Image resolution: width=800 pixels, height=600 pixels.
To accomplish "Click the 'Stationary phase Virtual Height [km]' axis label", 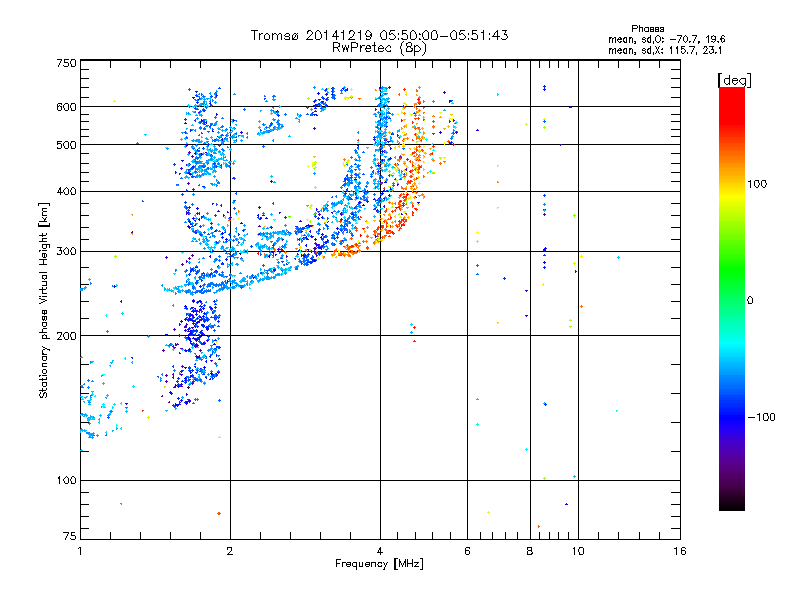I will [44, 301].
